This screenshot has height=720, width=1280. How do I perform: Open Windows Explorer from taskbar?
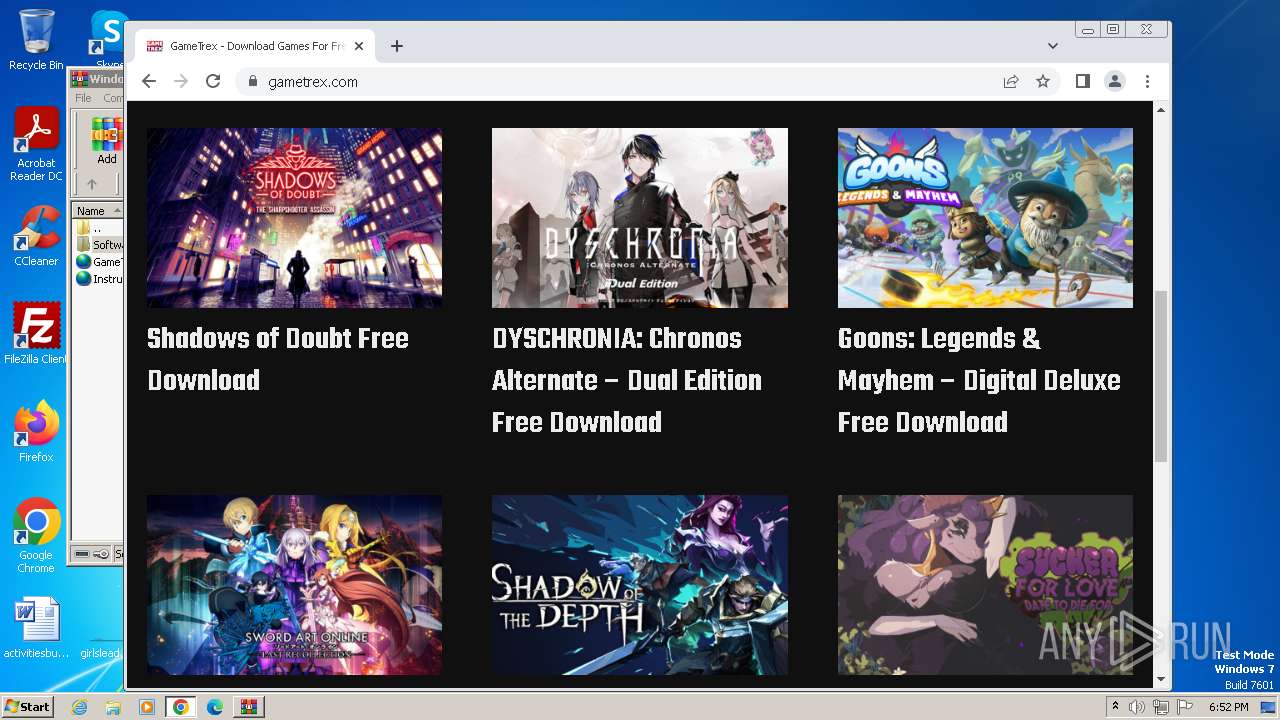tap(113, 707)
